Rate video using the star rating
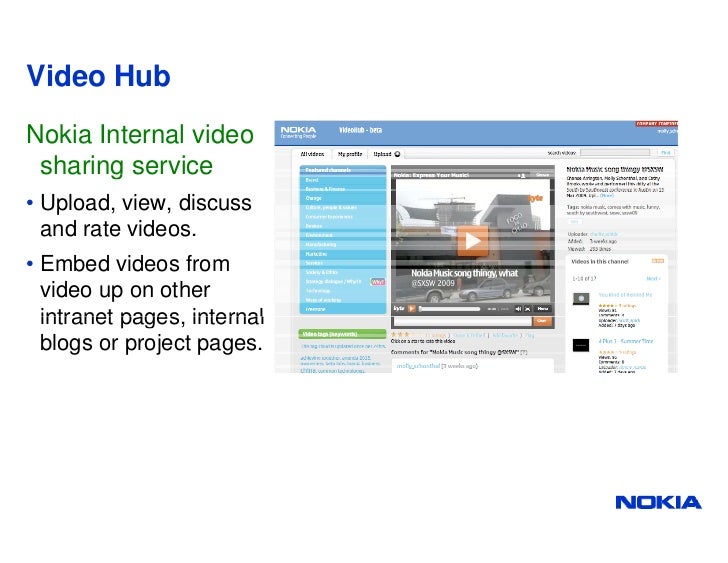Image resolution: width=728 pixels, height=563 pixels. pos(406,335)
